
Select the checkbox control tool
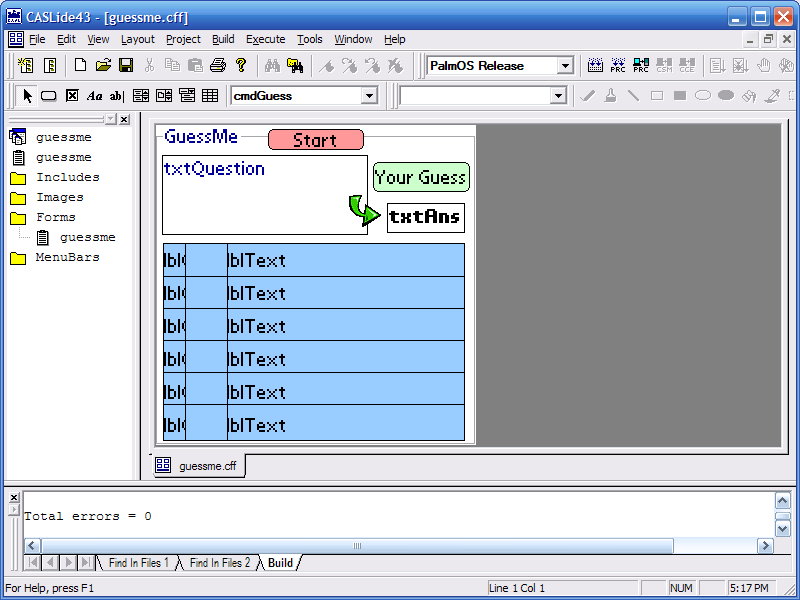pyautogui.click(x=72, y=96)
